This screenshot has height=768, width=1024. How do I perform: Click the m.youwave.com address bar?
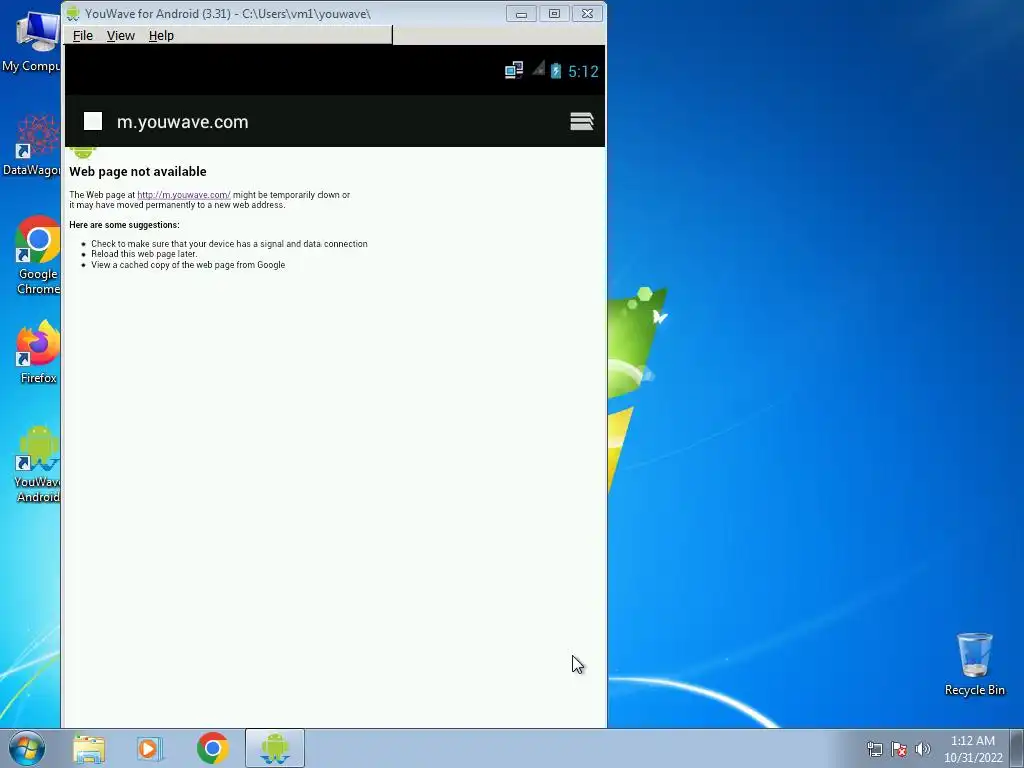[x=182, y=121]
